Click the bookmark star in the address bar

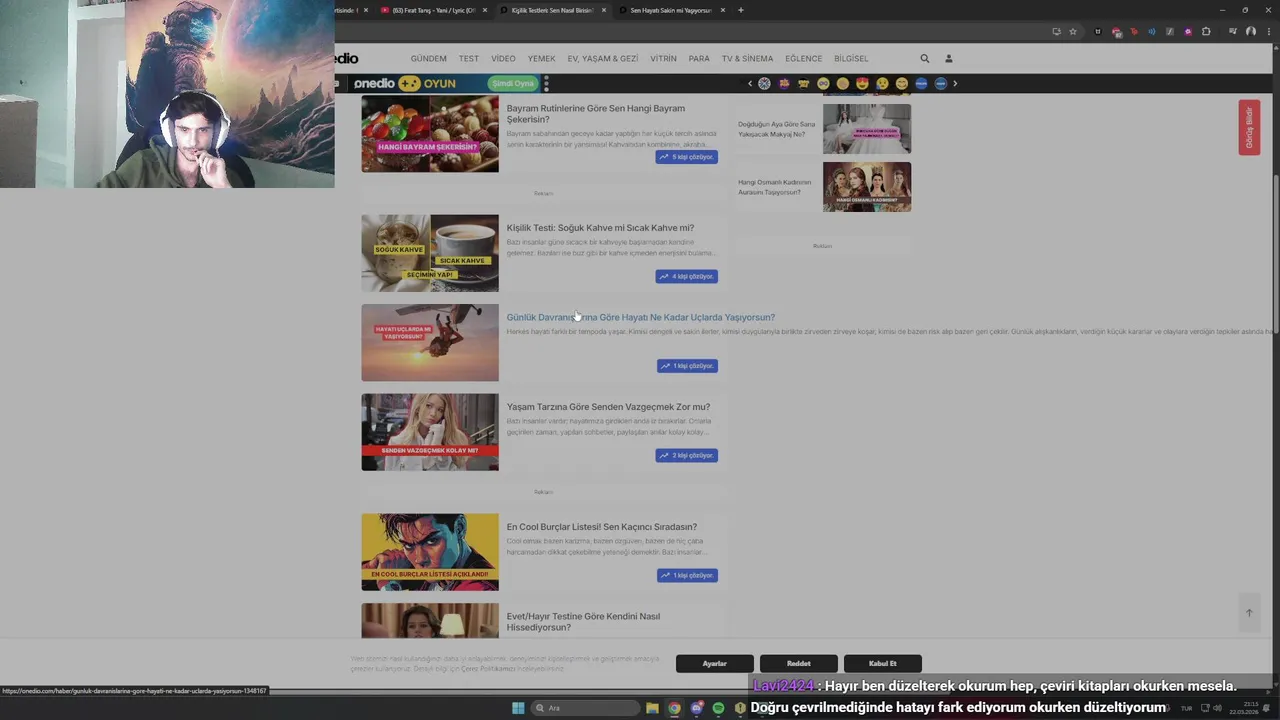1073,31
